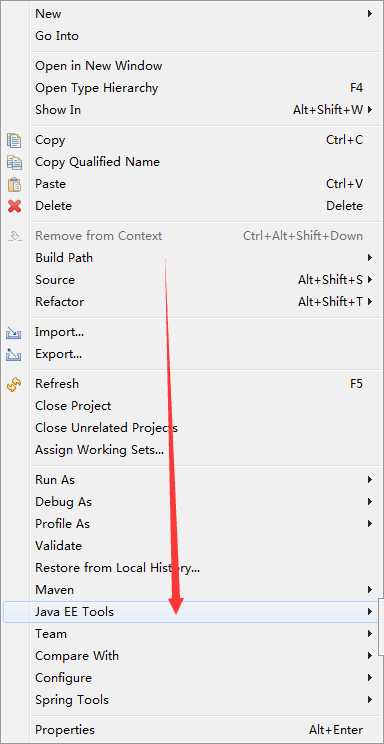Expand the Build Path submenu arrow
Viewport: 384px width, 744px height.
(x=370, y=258)
